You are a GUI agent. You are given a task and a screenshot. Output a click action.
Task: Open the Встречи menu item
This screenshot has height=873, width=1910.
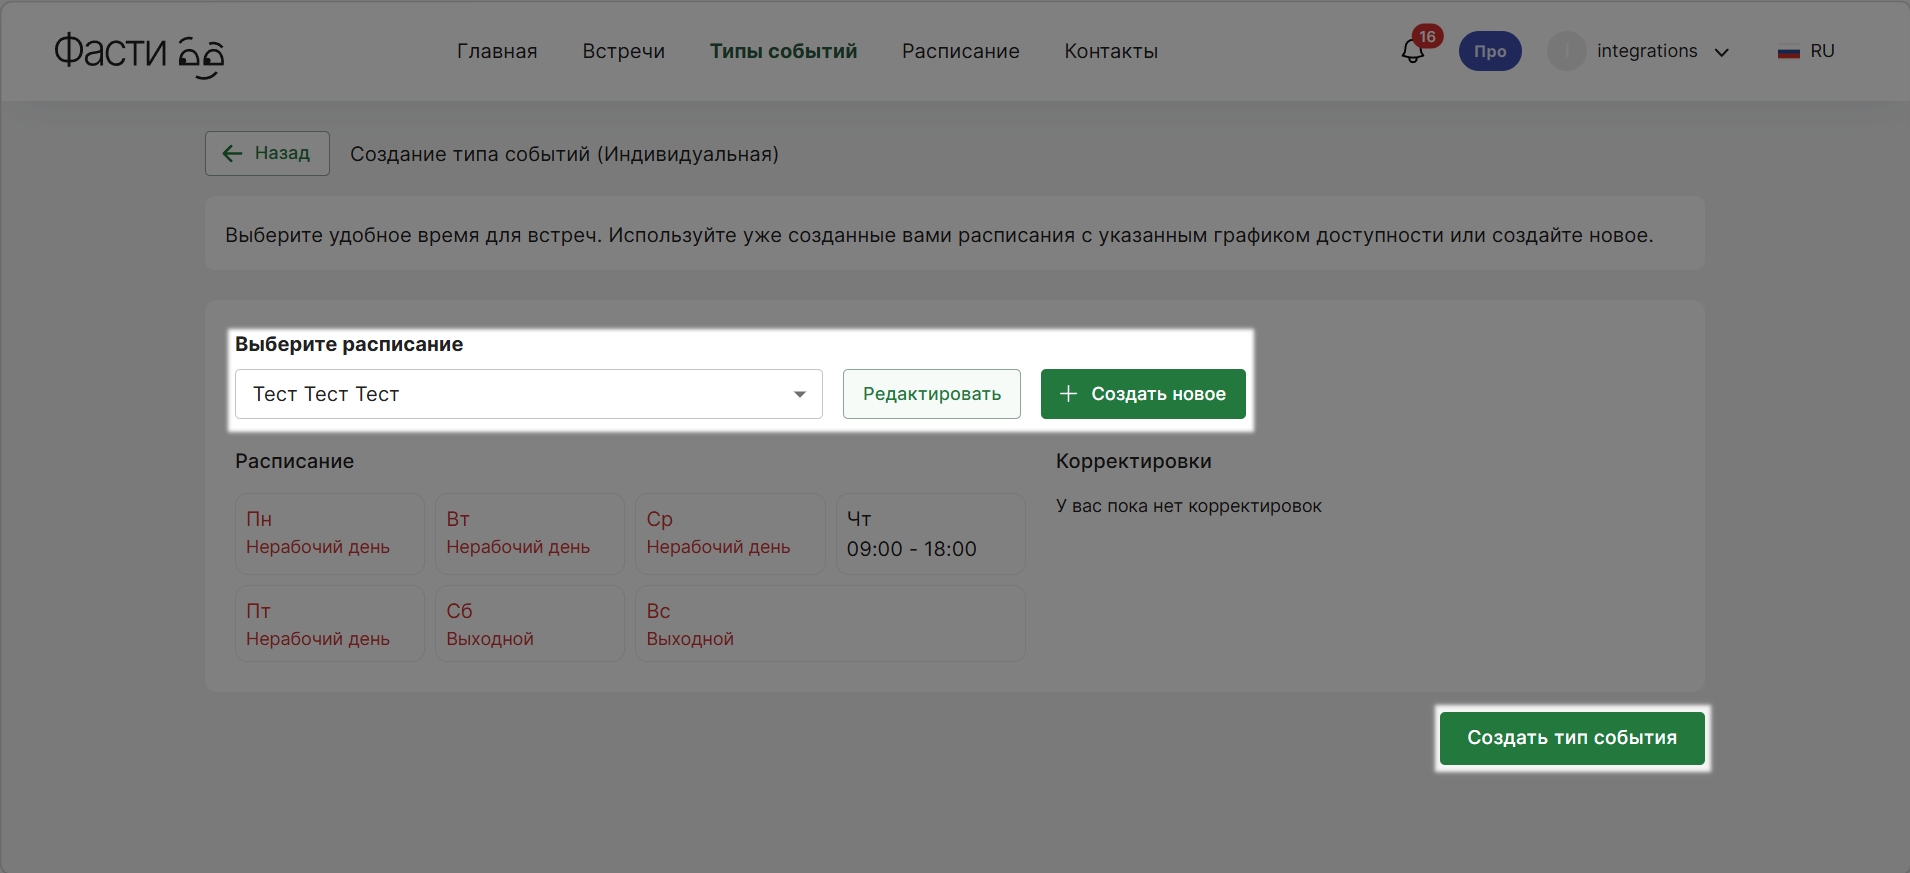coord(623,52)
